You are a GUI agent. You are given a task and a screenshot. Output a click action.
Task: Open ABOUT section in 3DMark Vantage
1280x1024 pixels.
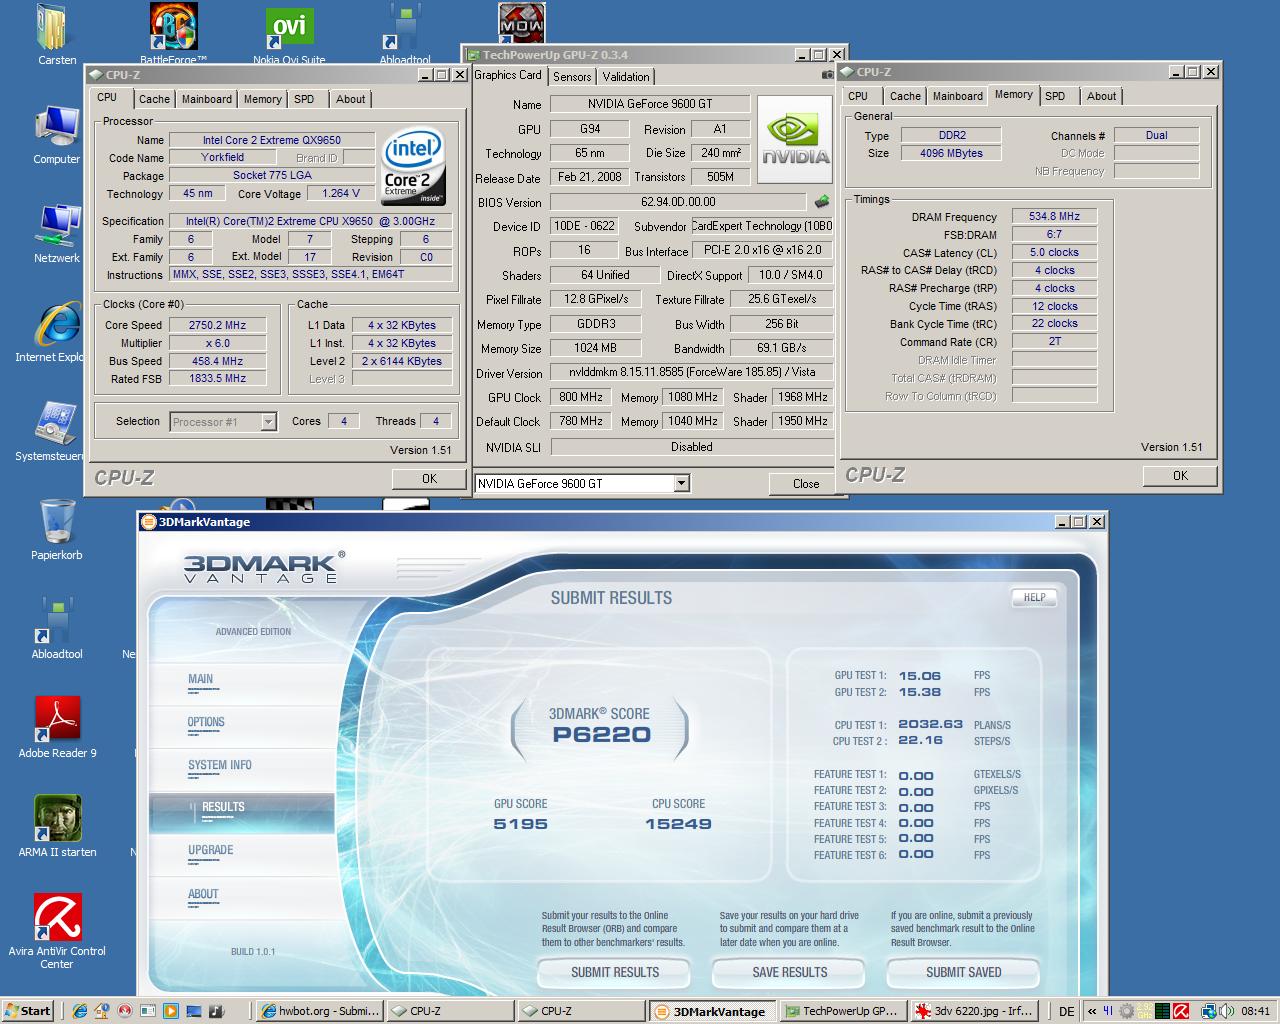203,894
